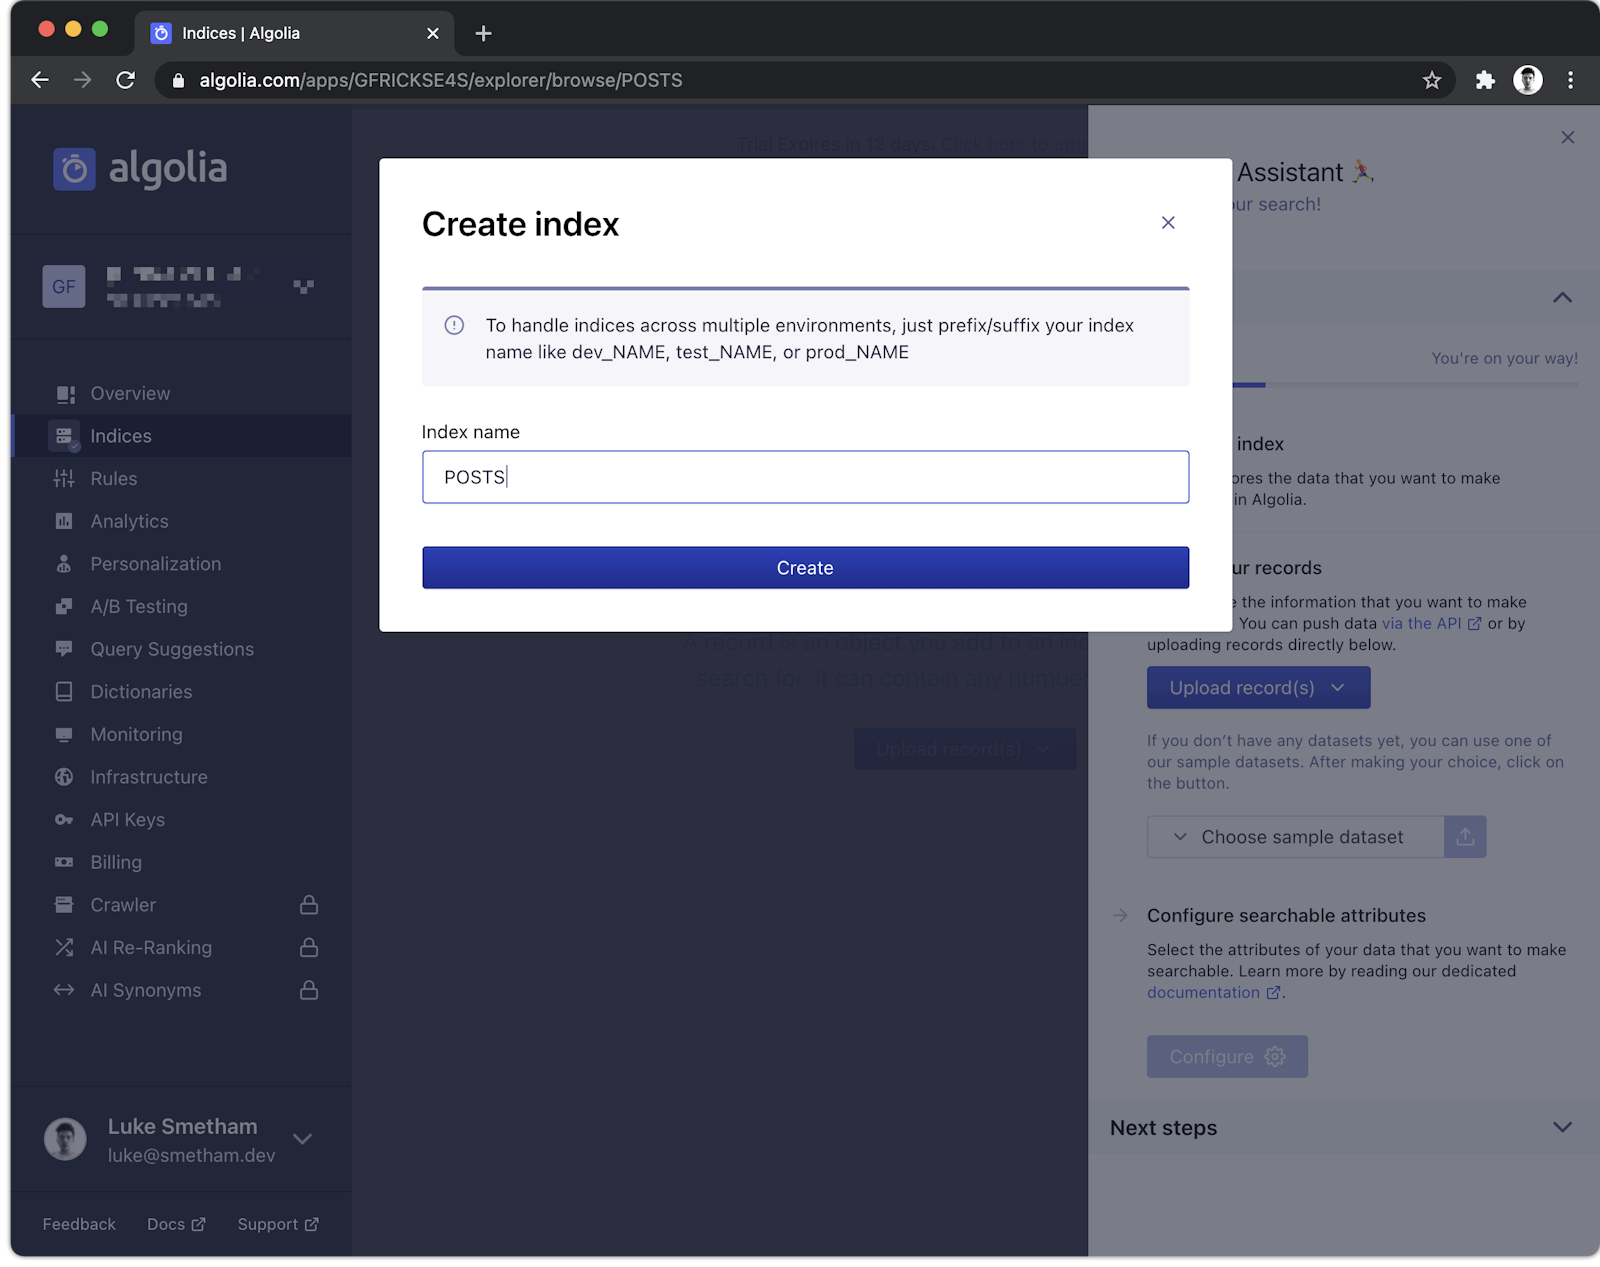Select Indices in the sidebar
The width and height of the screenshot is (1600, 1267).
[120, 436]
